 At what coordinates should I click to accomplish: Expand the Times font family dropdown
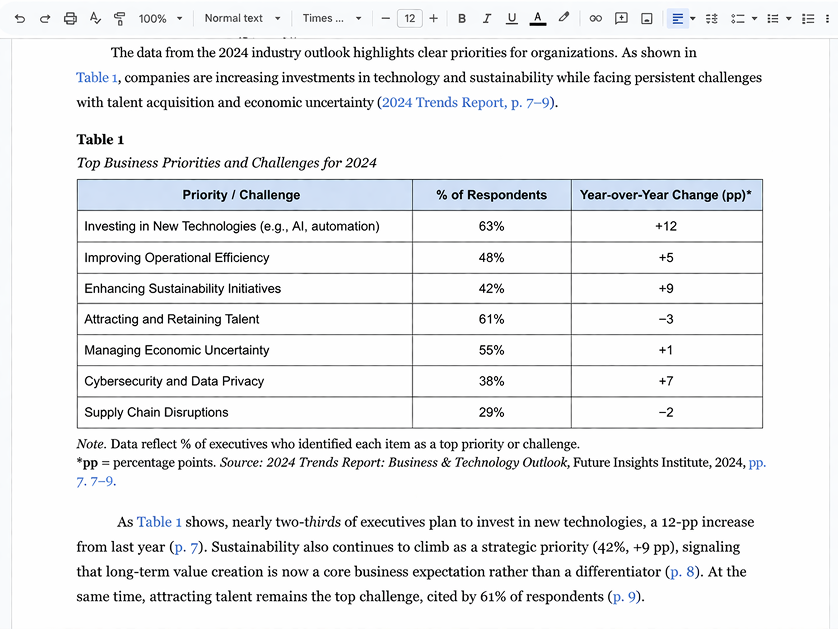[332, 18]
